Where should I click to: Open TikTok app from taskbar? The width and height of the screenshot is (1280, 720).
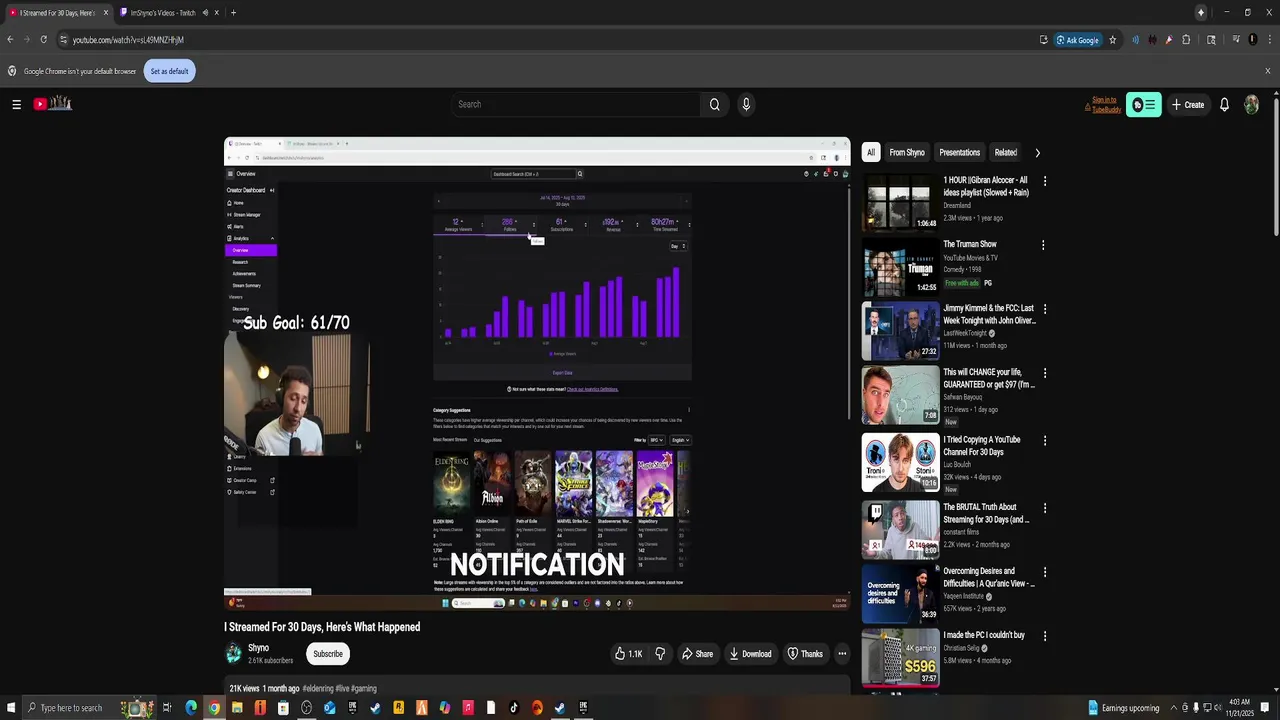coord(514,708)
